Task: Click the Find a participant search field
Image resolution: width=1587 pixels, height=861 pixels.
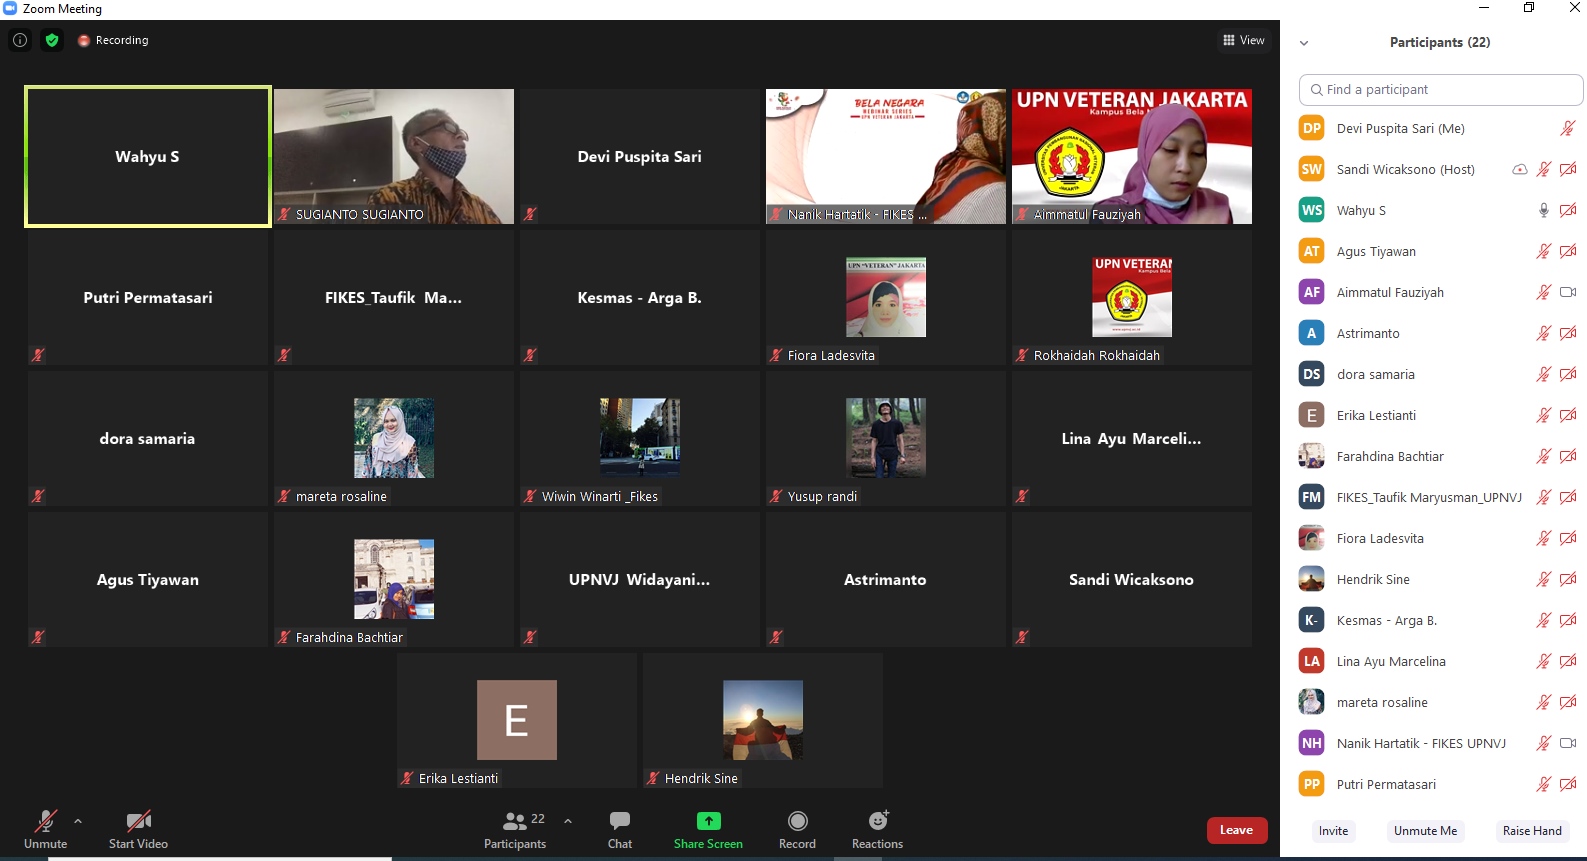Action: click(x=1440, y=89)
